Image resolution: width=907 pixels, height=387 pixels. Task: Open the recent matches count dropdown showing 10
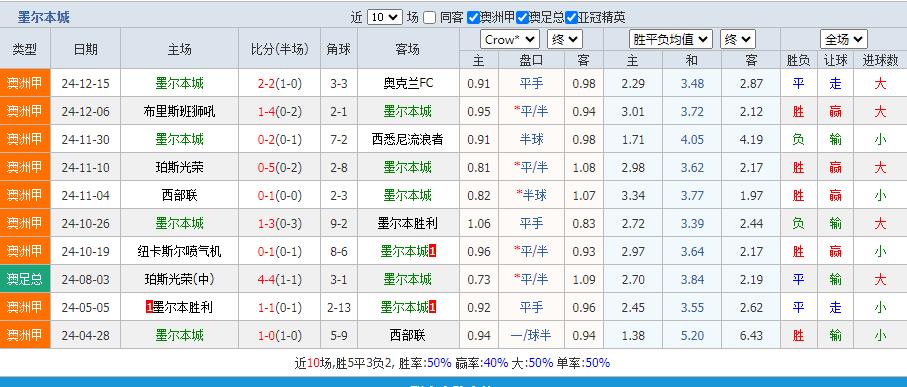[x=385, y=17]
